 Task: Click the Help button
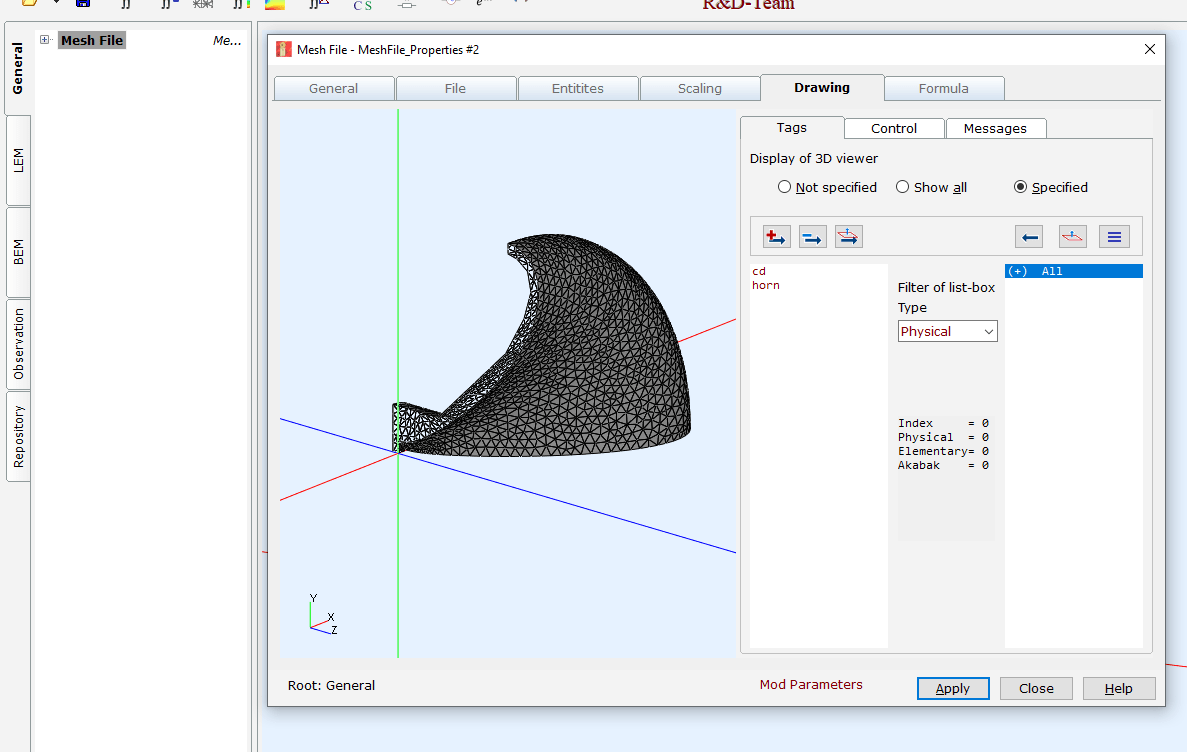tap(1119, 688)
